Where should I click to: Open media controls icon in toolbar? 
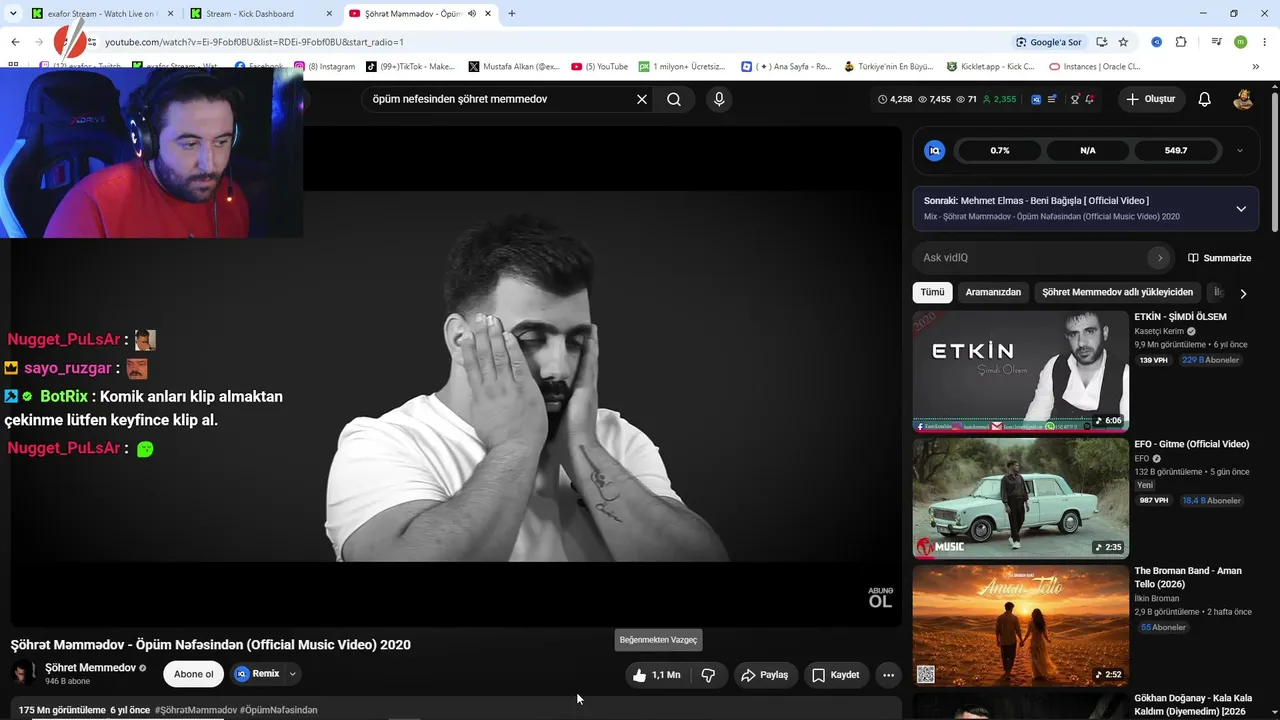[1217, 42]
